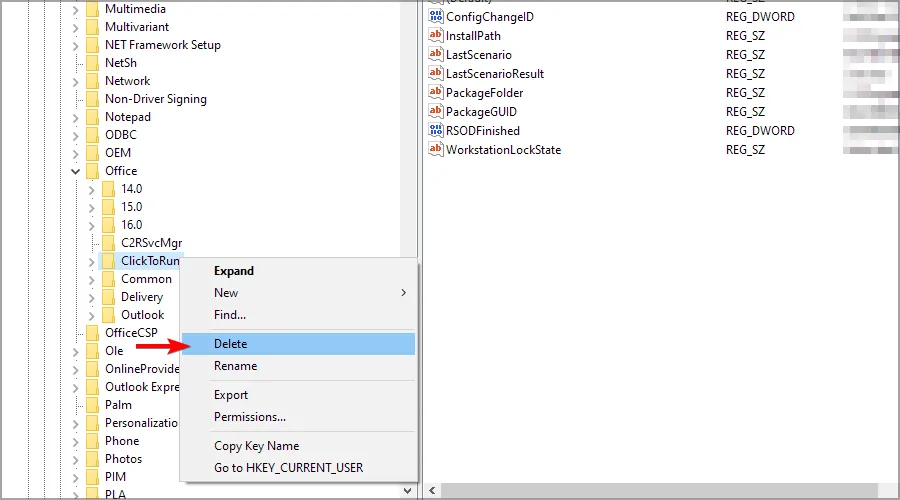900x500 pixels.
Task: Expand the 15.0 subkey
Action: click(x=91, y=207)
